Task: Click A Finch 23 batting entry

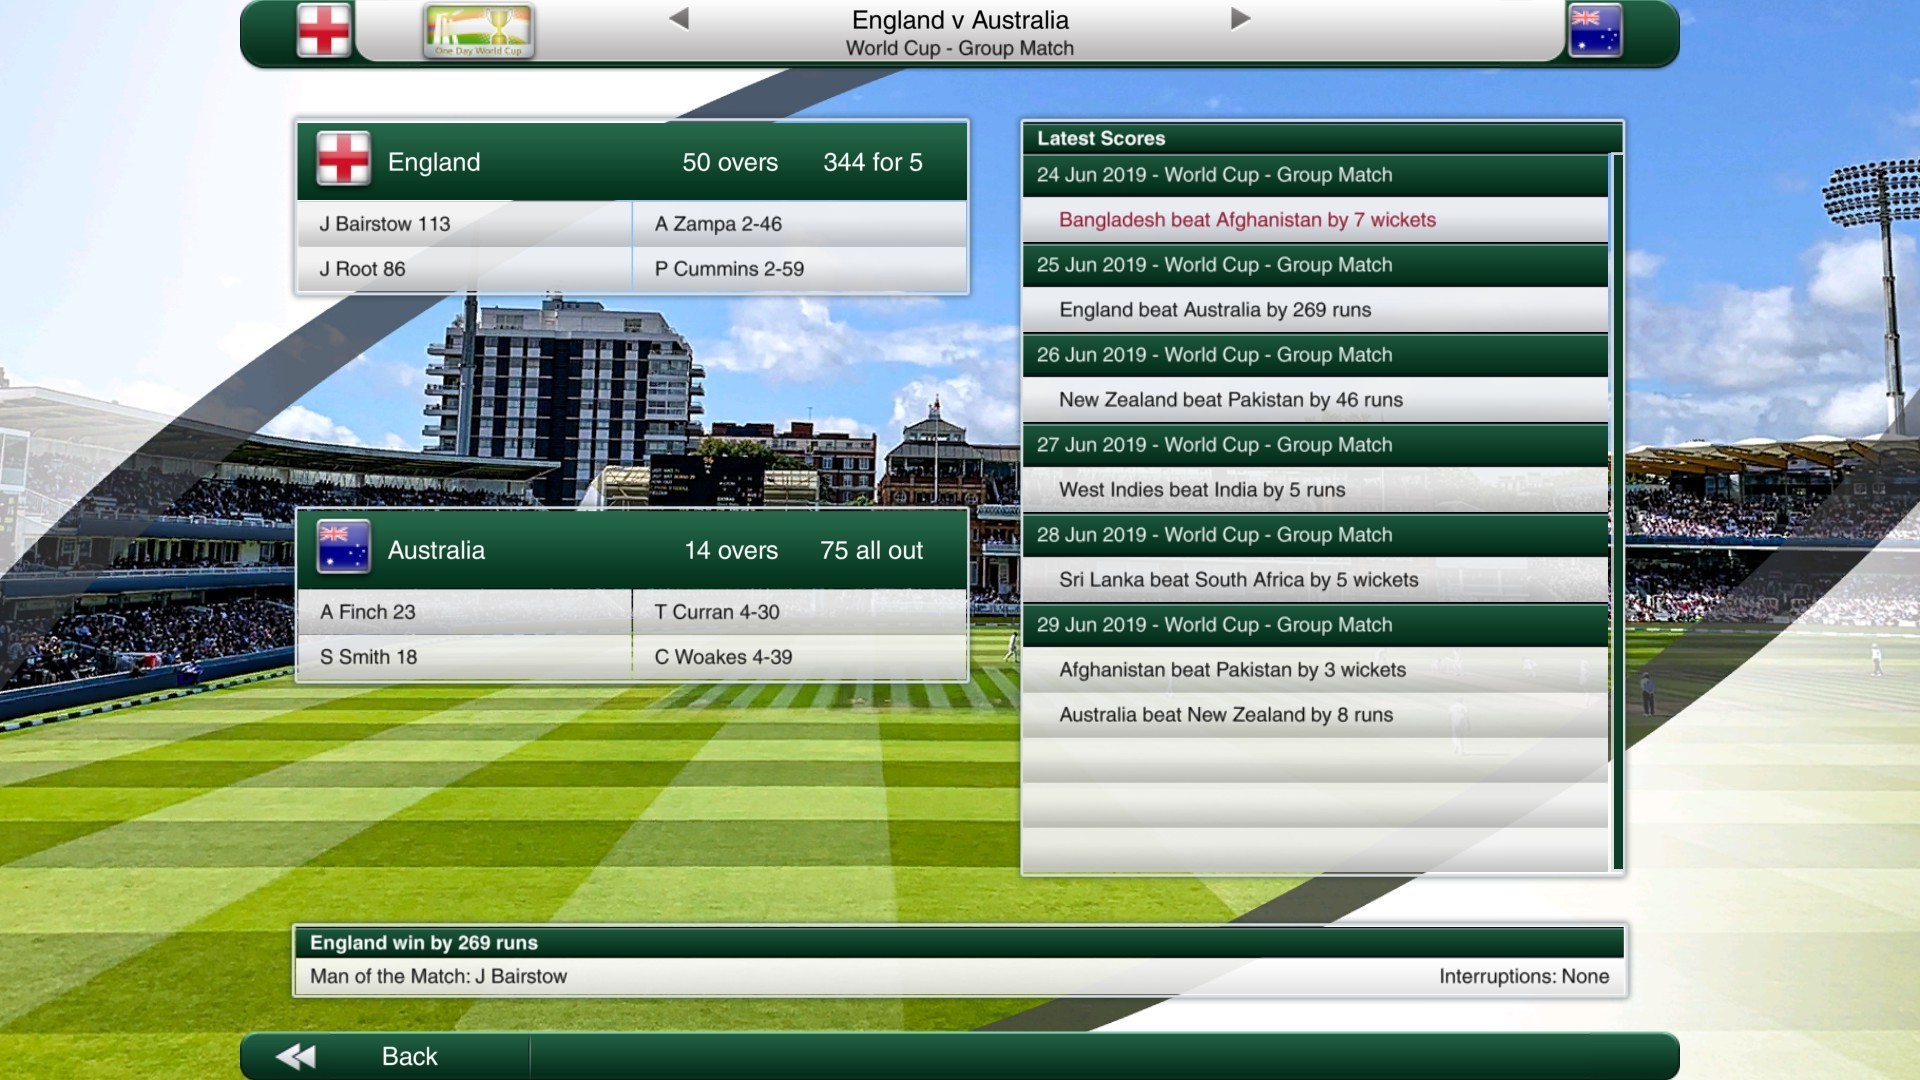Action: 465,612
